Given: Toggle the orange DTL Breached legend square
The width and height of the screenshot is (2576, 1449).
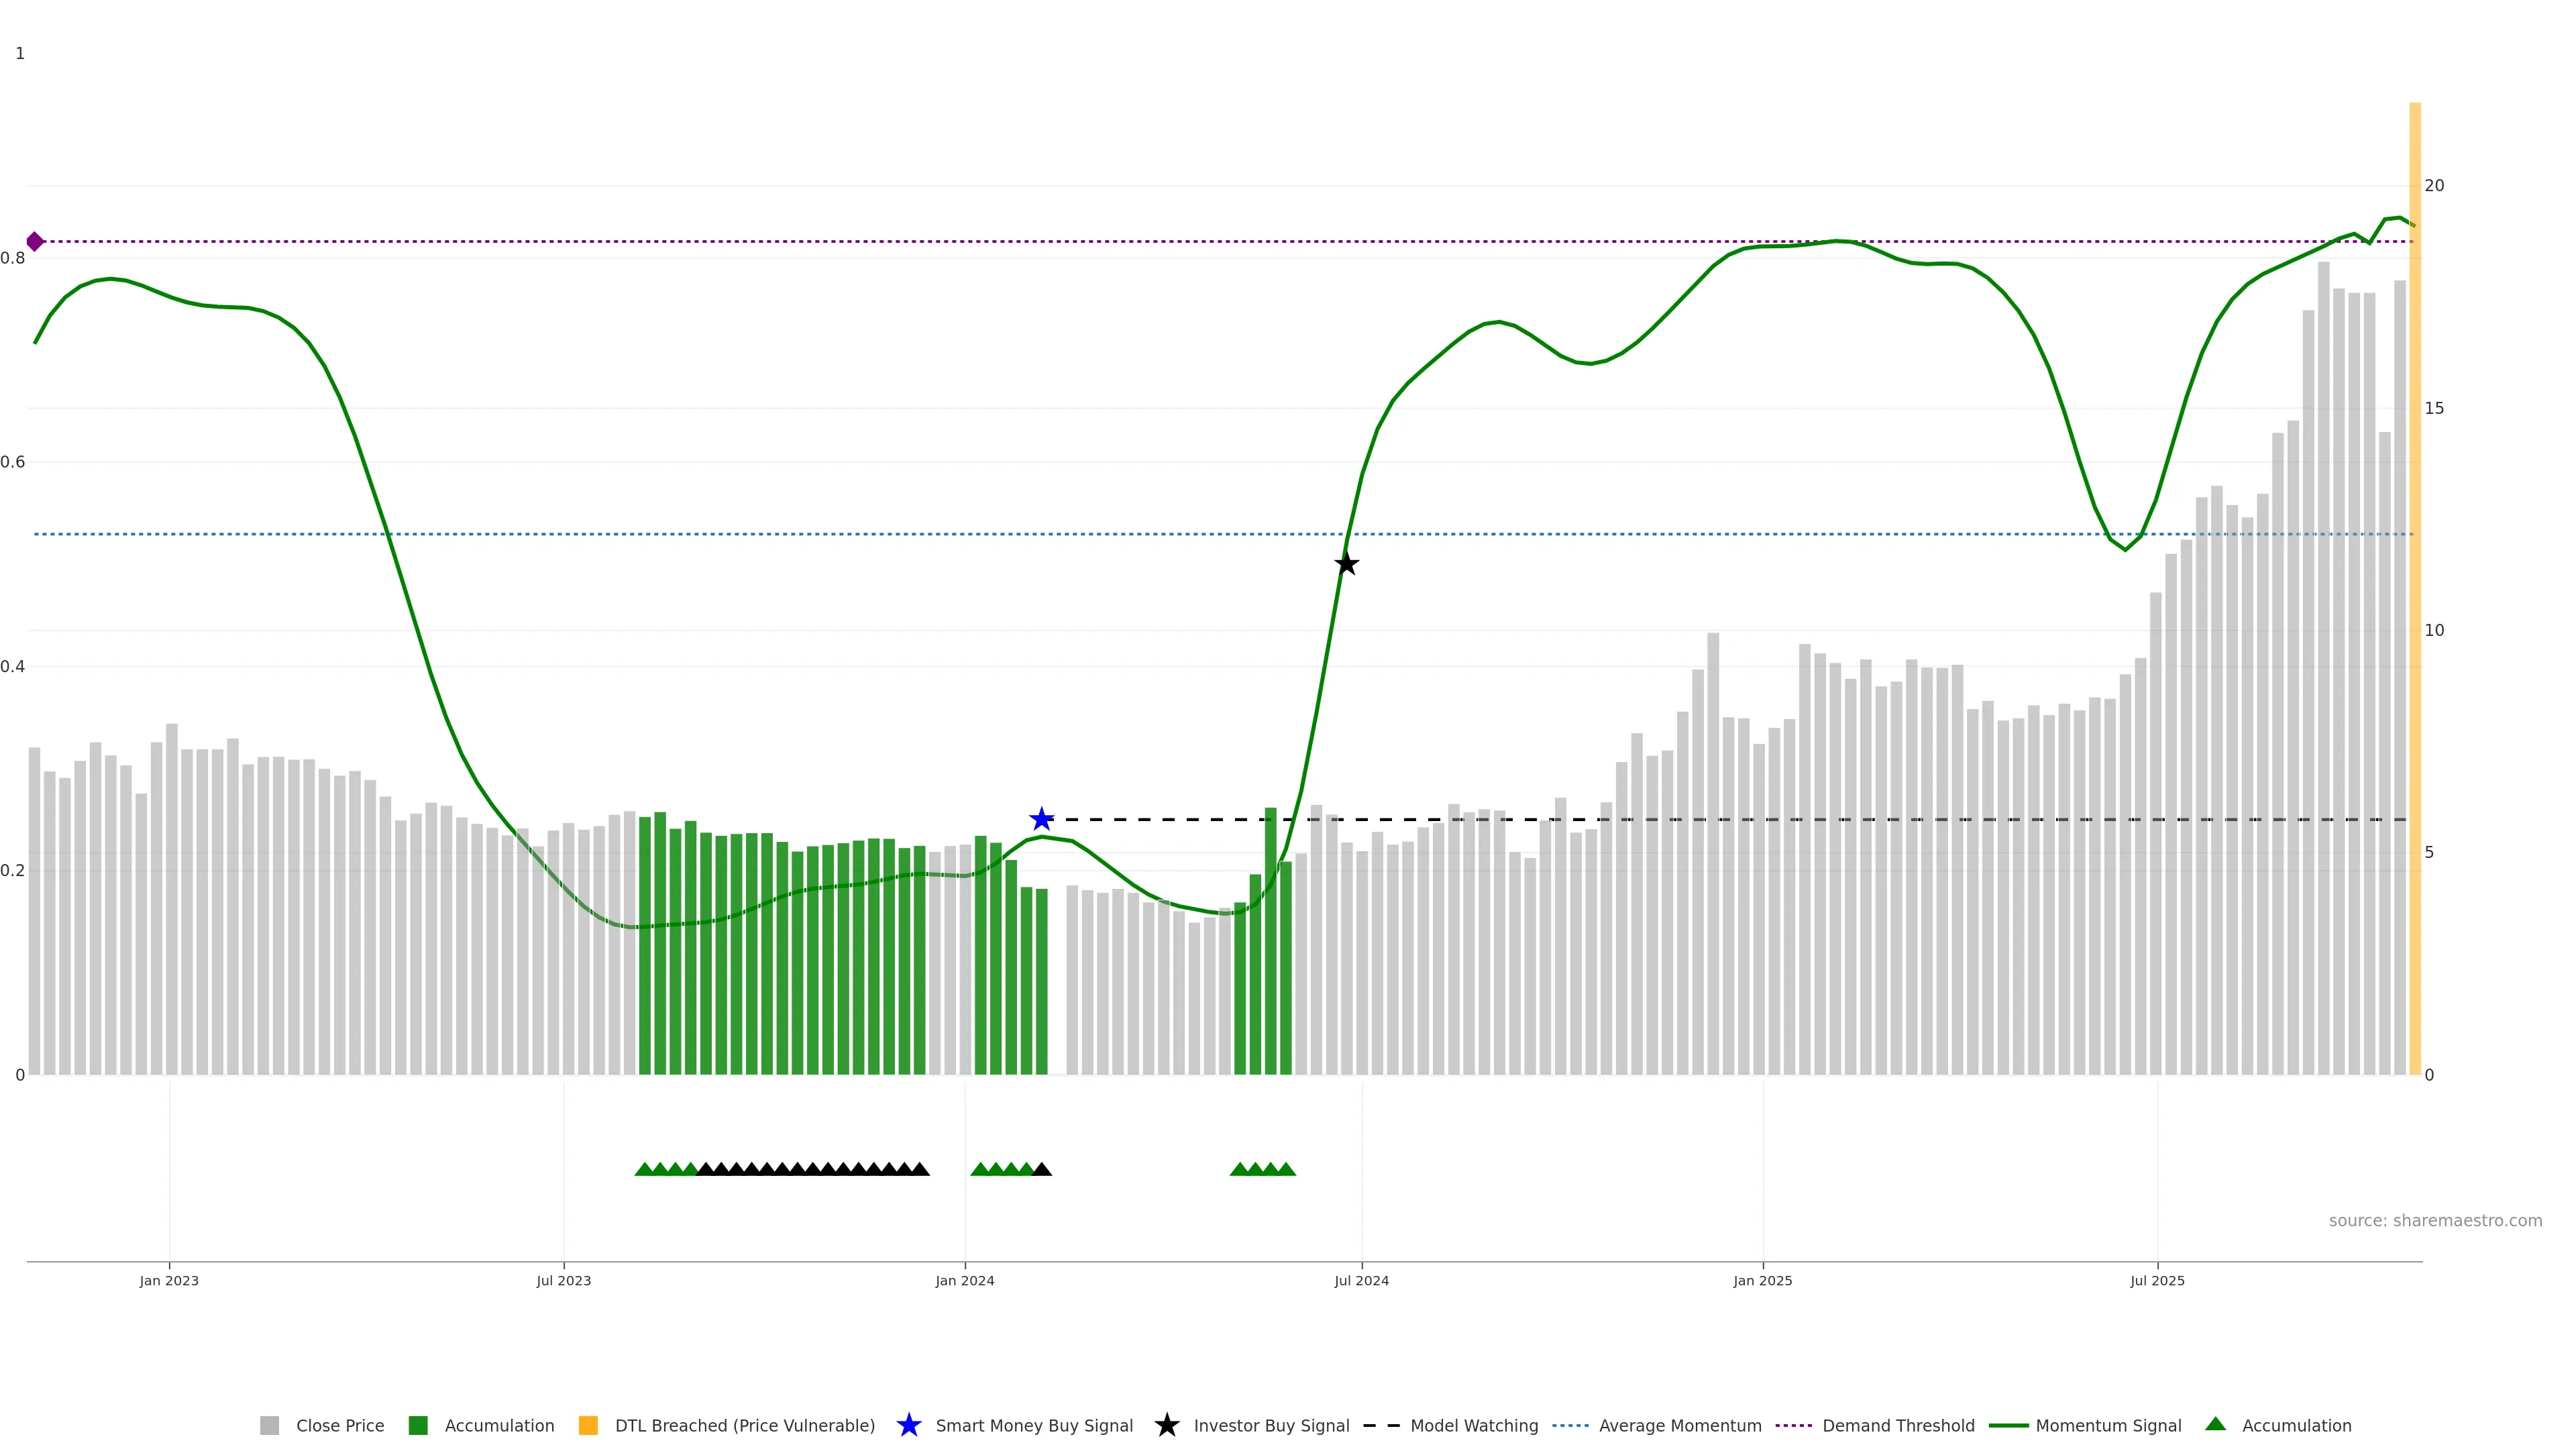Looking at the screenshot, I should (x=588, y=1425).
